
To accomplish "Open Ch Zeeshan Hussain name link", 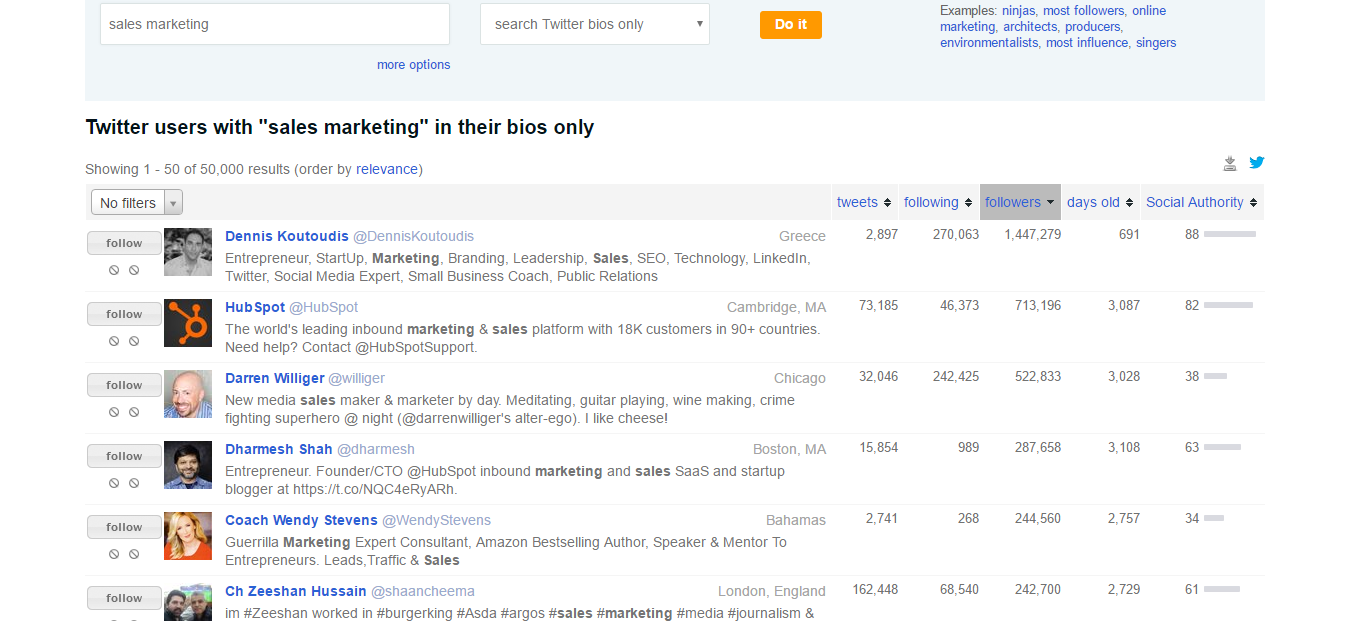I will point(296,591).
